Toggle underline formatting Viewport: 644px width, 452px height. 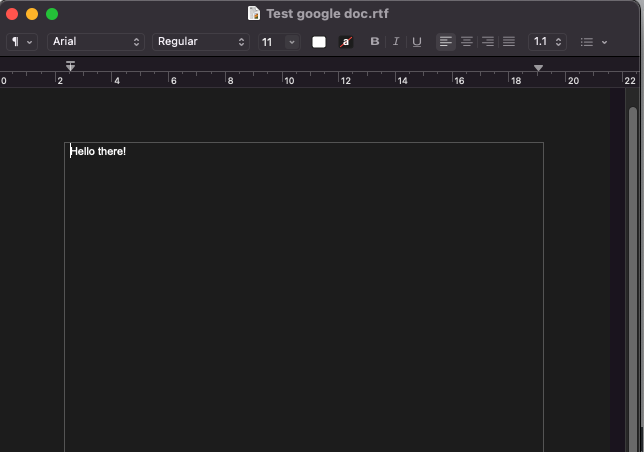(417, 41)
